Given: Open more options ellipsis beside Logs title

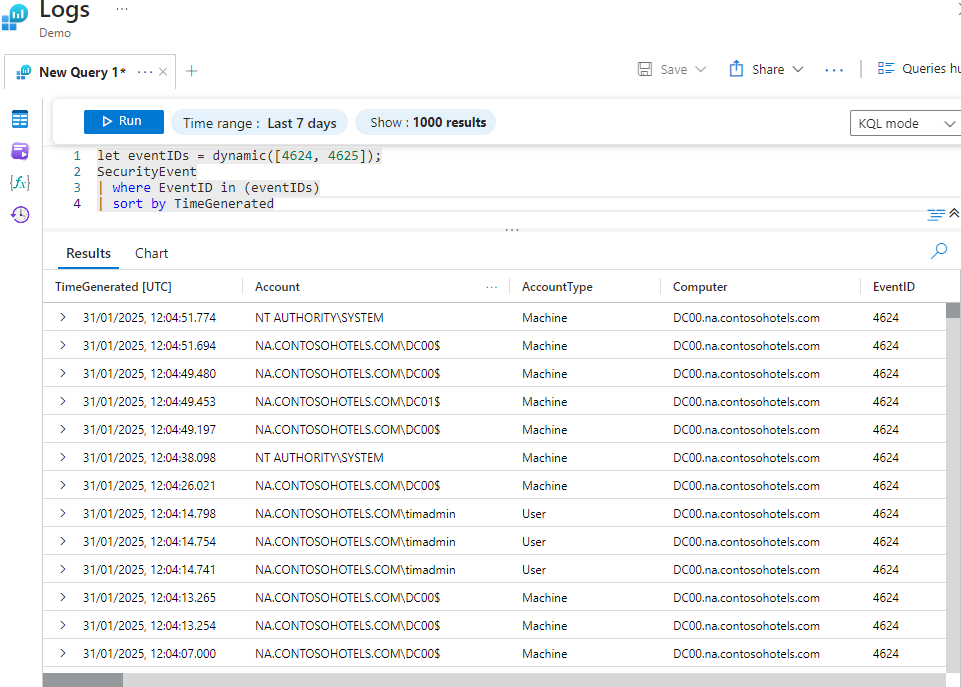Looking at the screenshot, I should (122, 9).
